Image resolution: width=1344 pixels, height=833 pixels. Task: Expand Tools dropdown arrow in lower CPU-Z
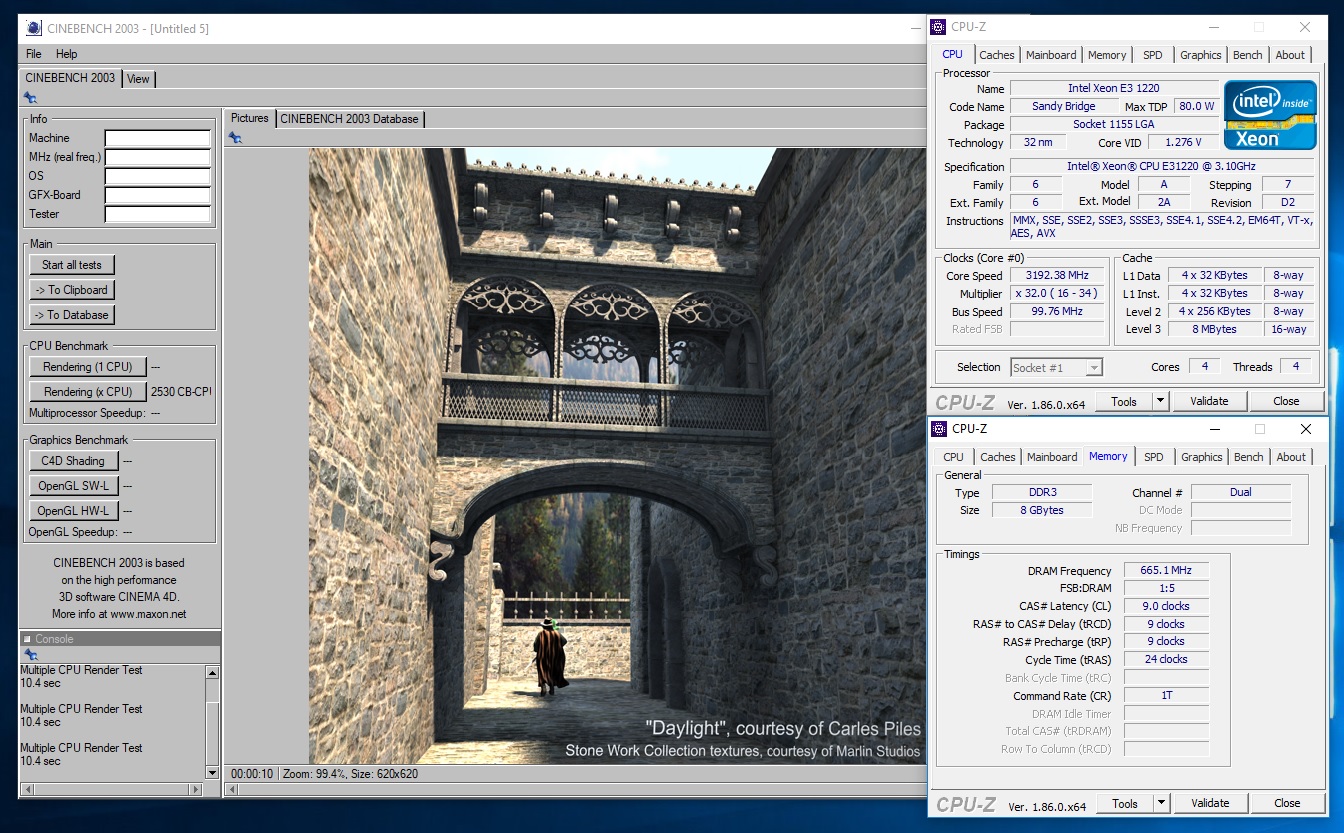(1161, 803)
